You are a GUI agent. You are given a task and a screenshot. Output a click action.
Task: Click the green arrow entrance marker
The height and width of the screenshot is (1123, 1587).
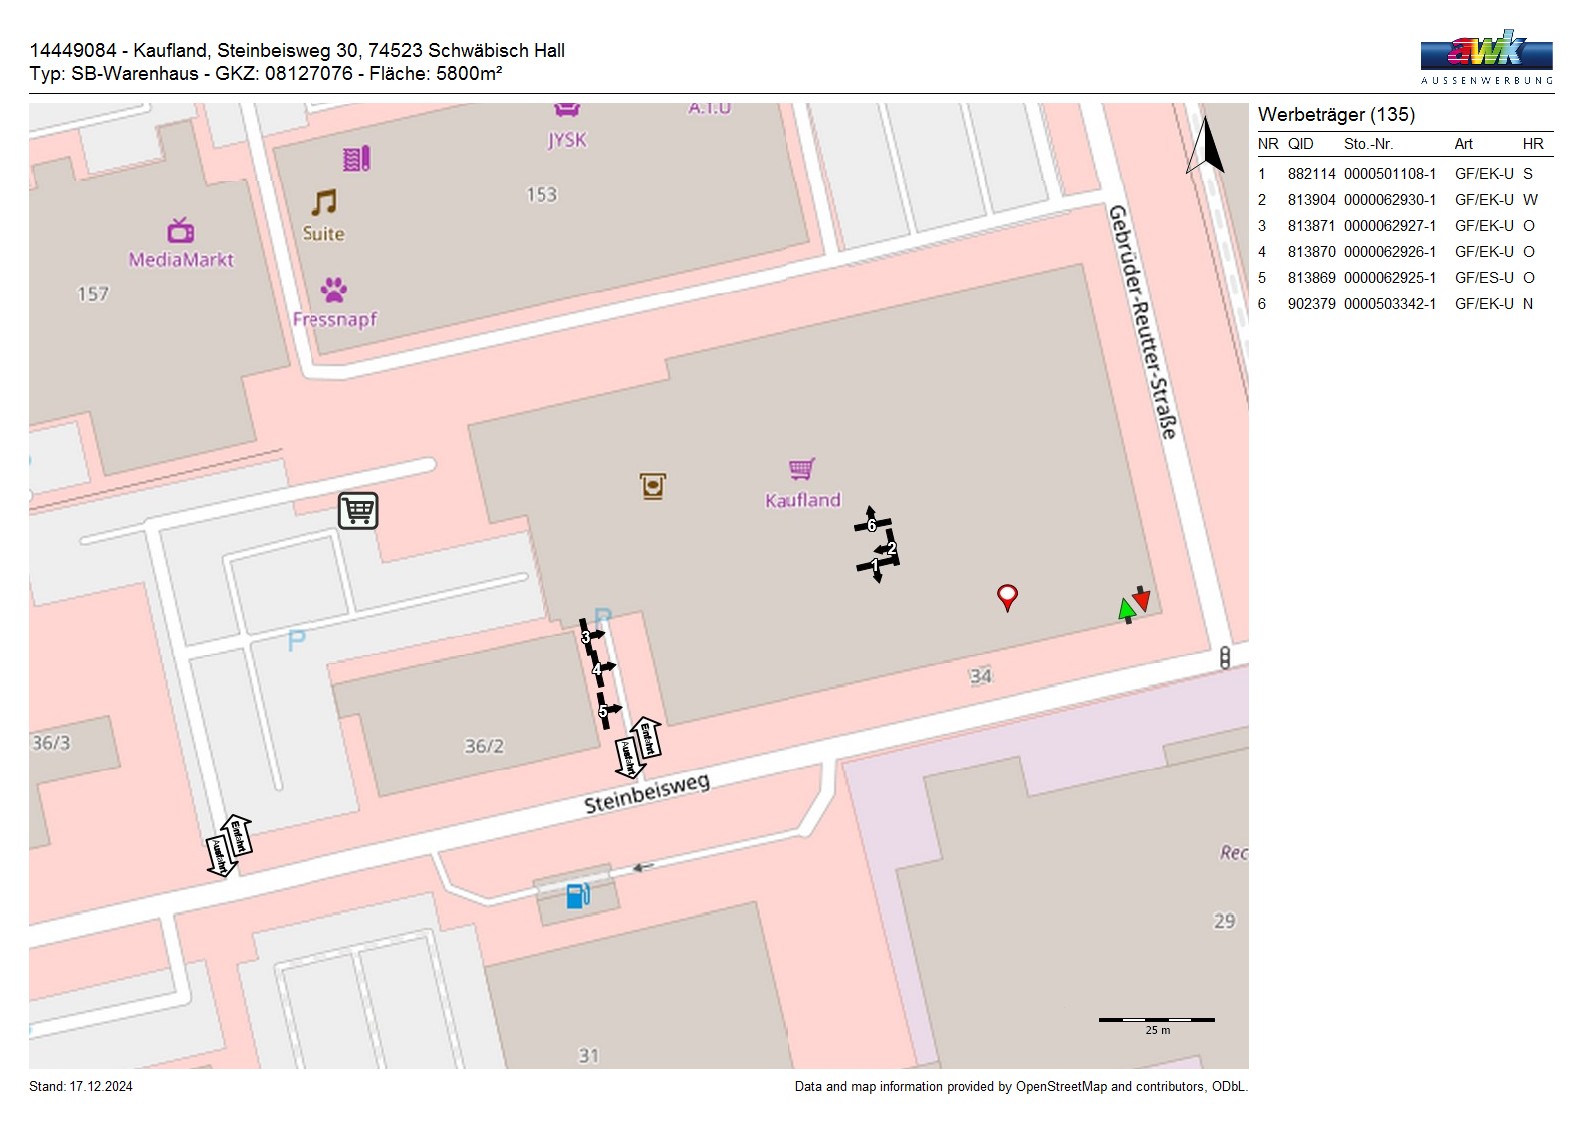pyautogui.click(x=1127, y=609)
